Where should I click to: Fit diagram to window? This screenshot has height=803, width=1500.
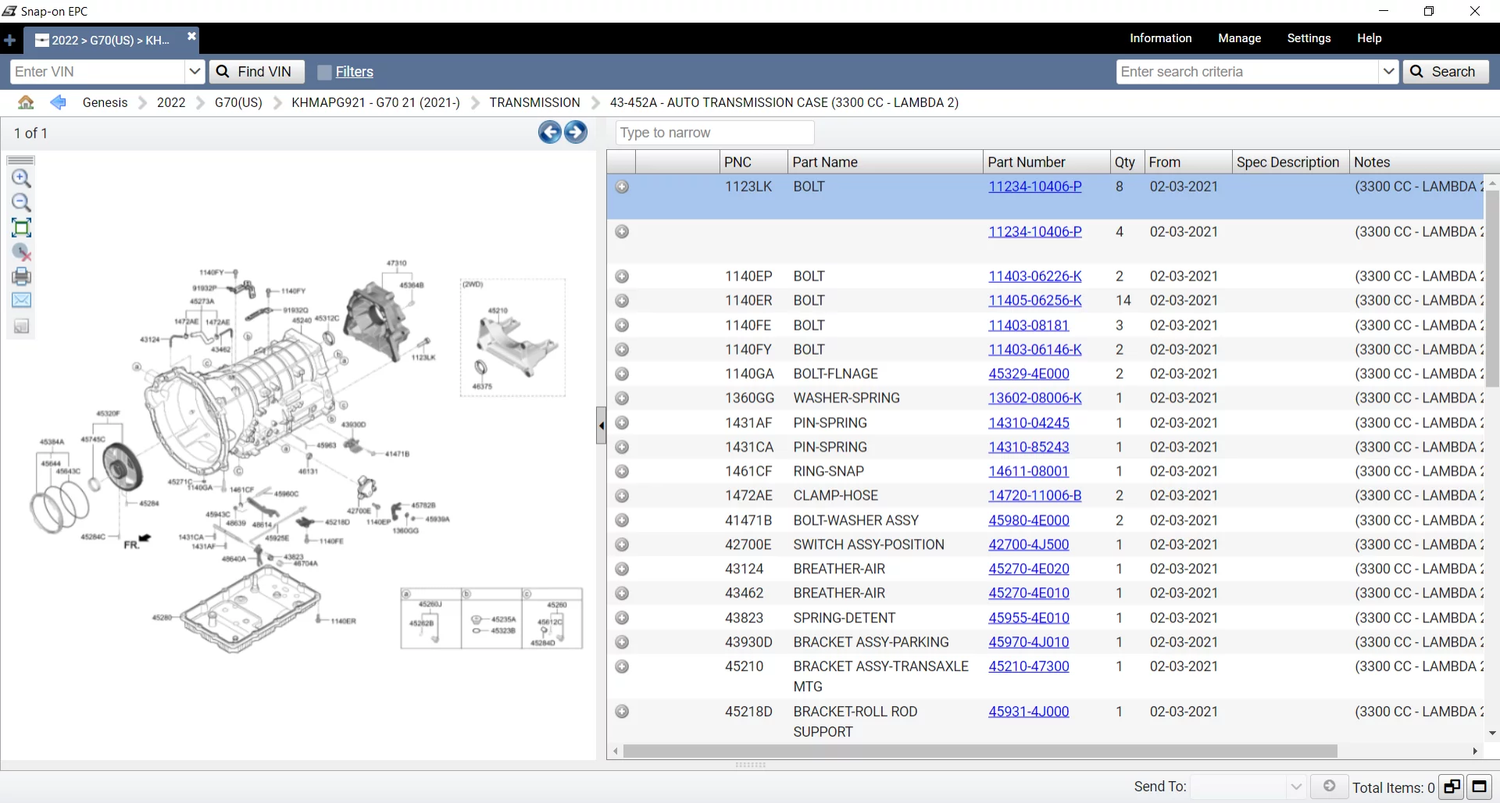tap(21, 228)
